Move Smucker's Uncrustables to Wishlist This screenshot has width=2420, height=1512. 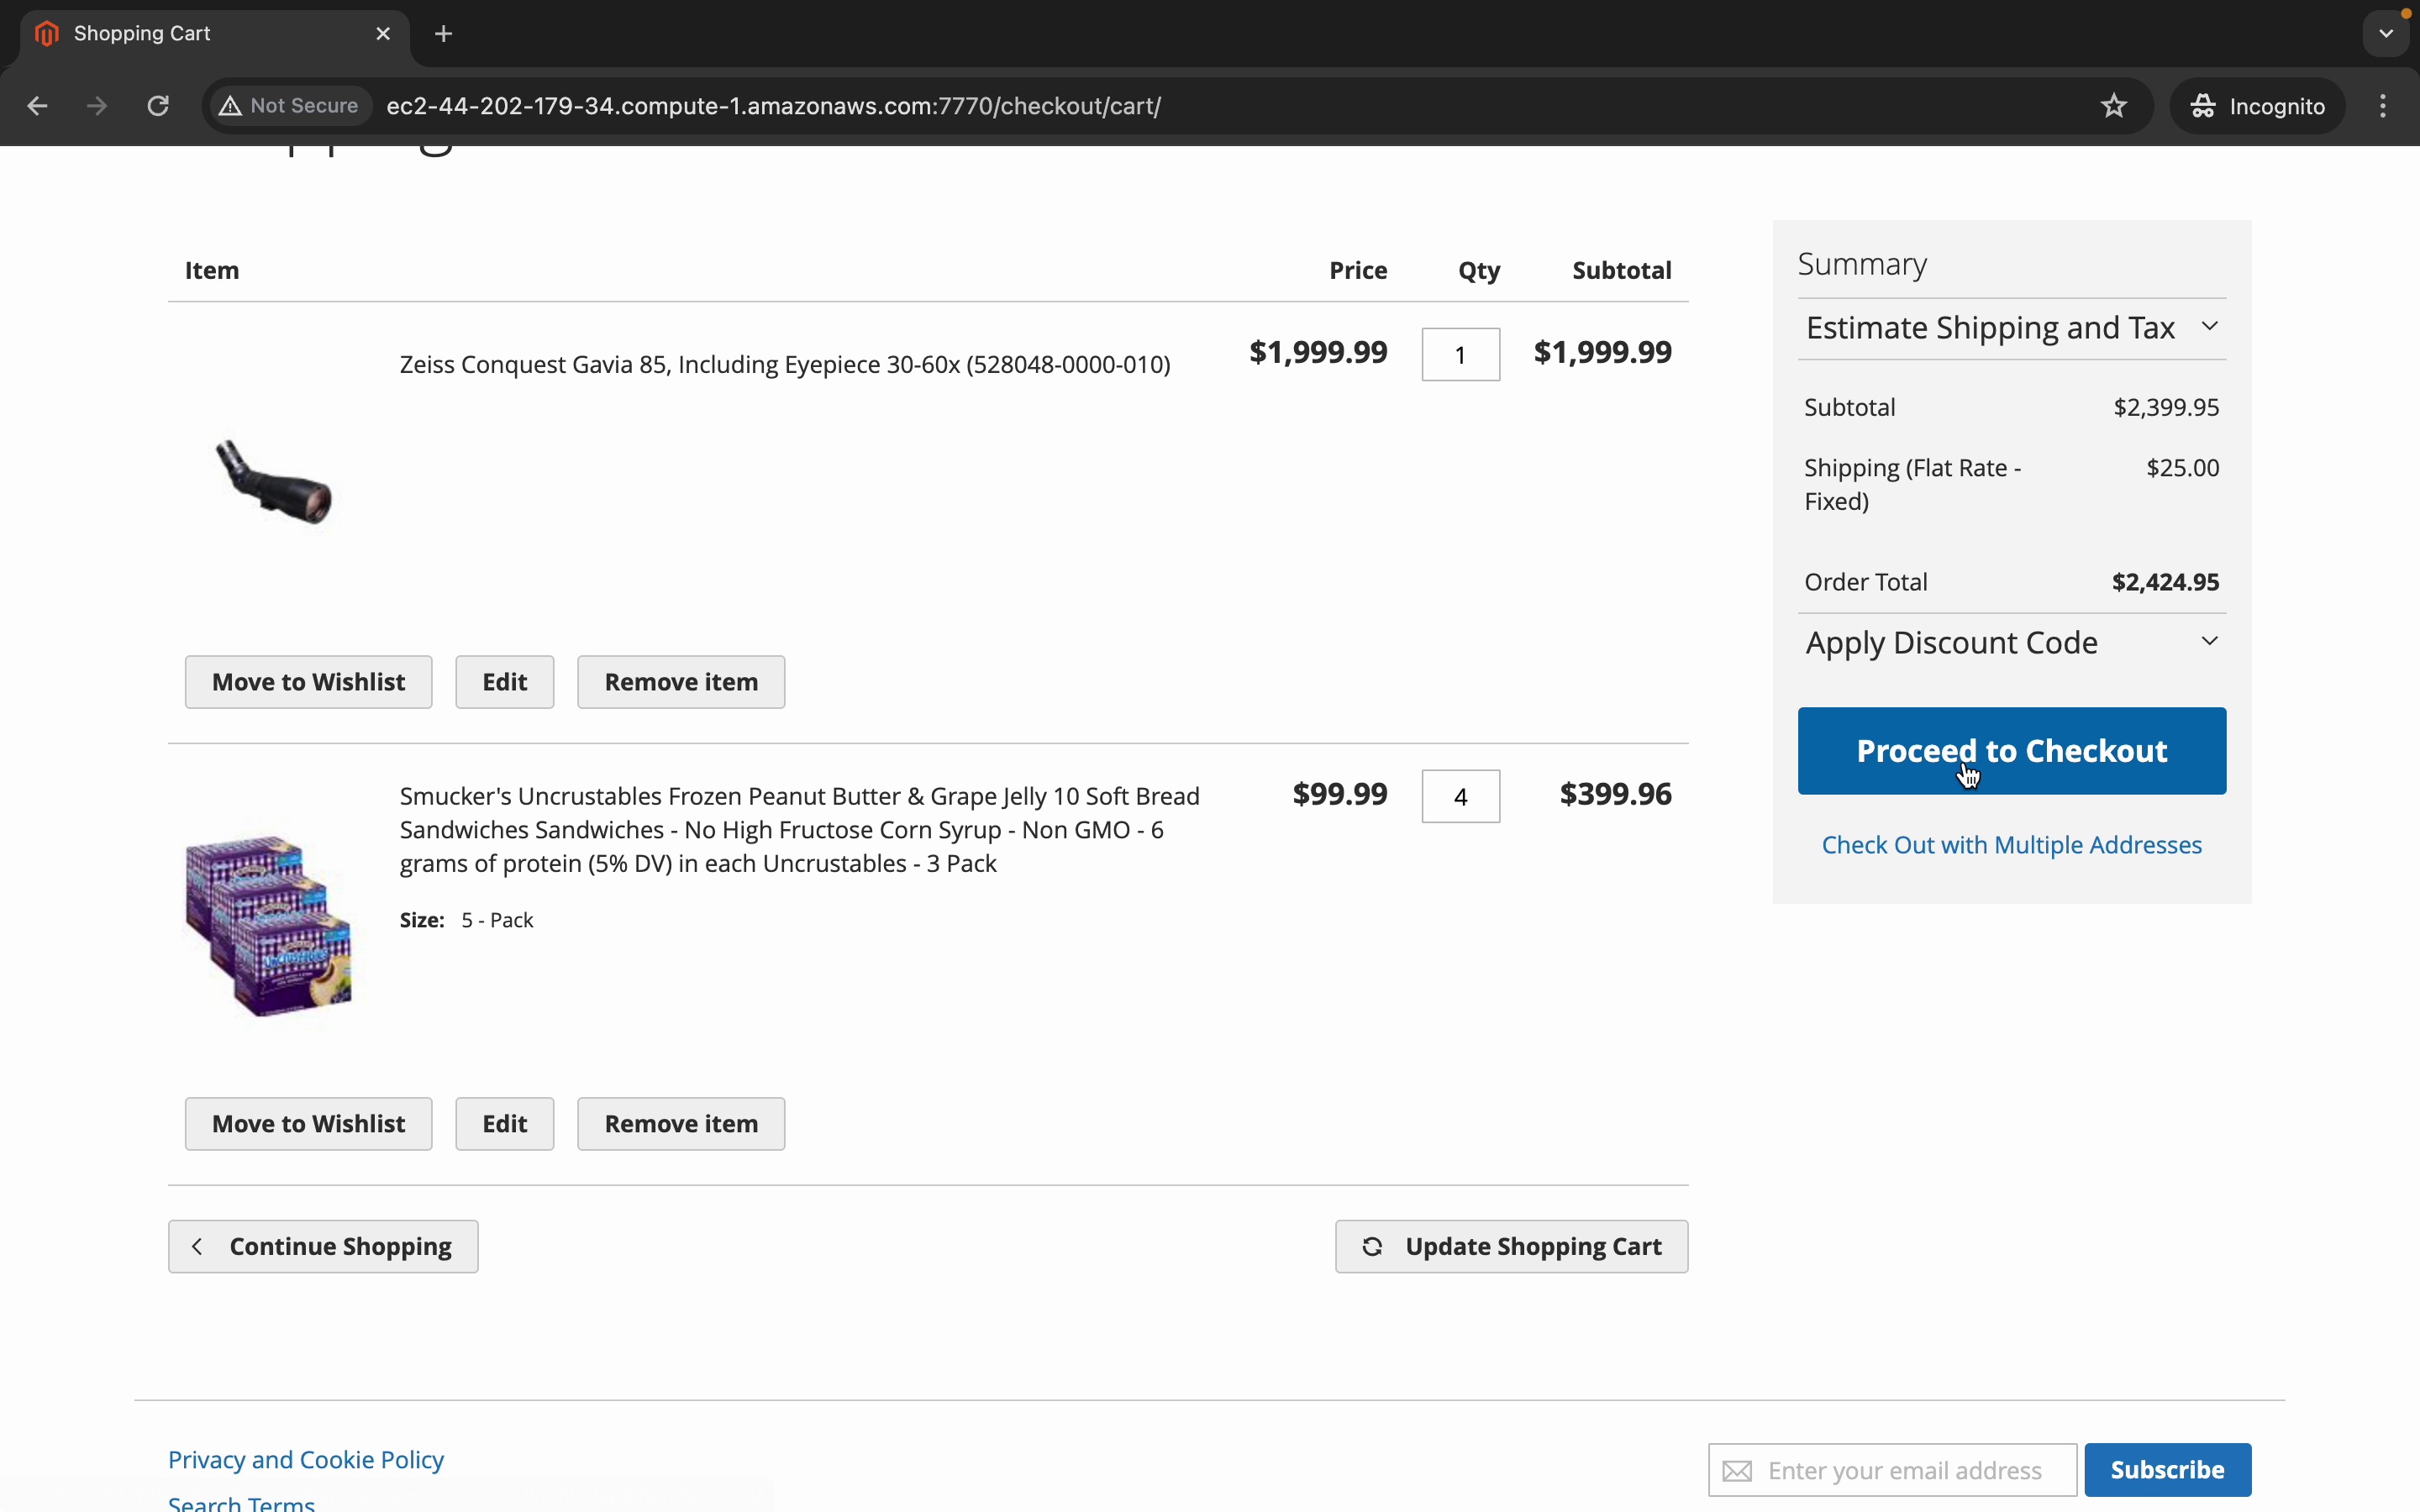coord(308,1124)
